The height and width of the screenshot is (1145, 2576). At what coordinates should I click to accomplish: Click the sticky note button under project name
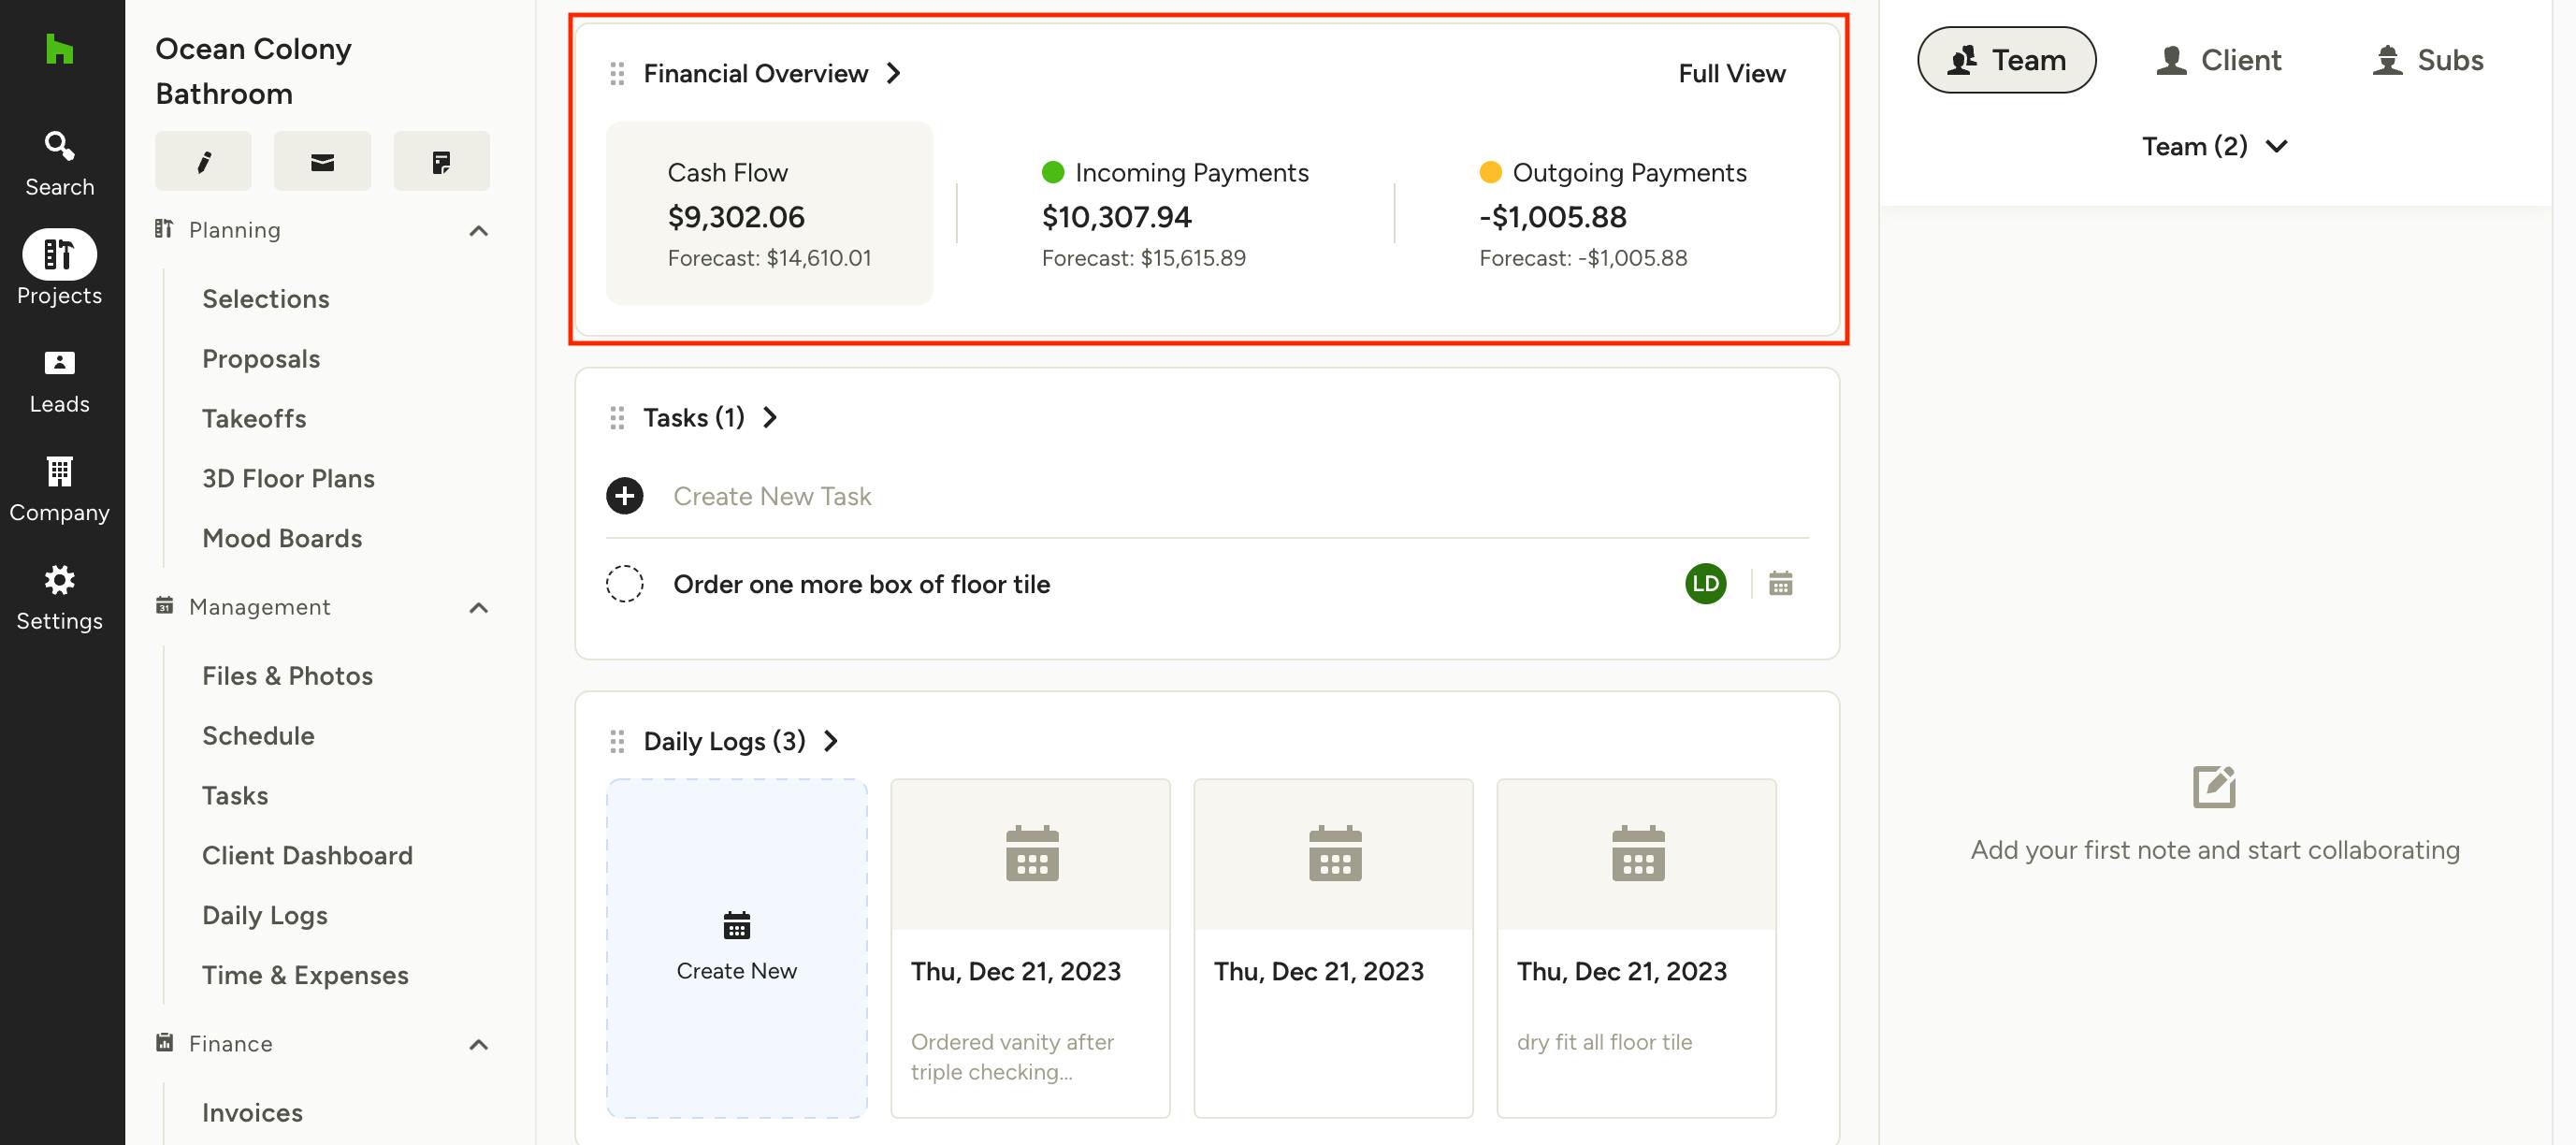point(441,161)
